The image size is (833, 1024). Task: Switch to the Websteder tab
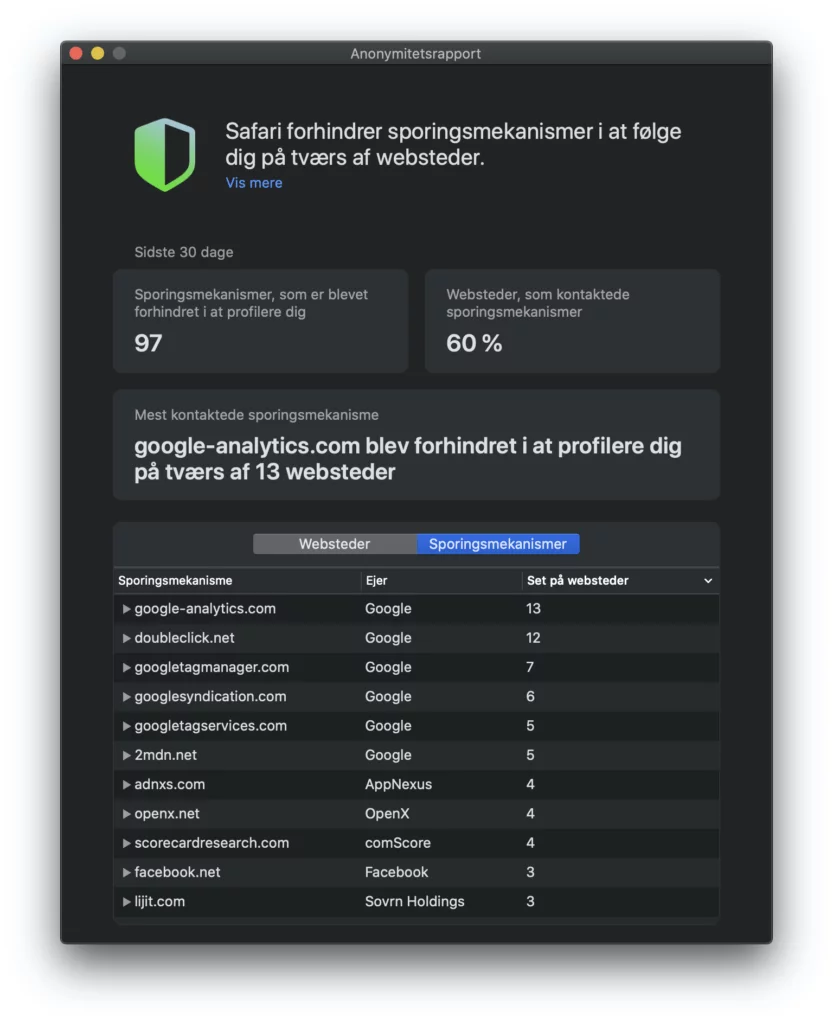[x=335, y=543]
